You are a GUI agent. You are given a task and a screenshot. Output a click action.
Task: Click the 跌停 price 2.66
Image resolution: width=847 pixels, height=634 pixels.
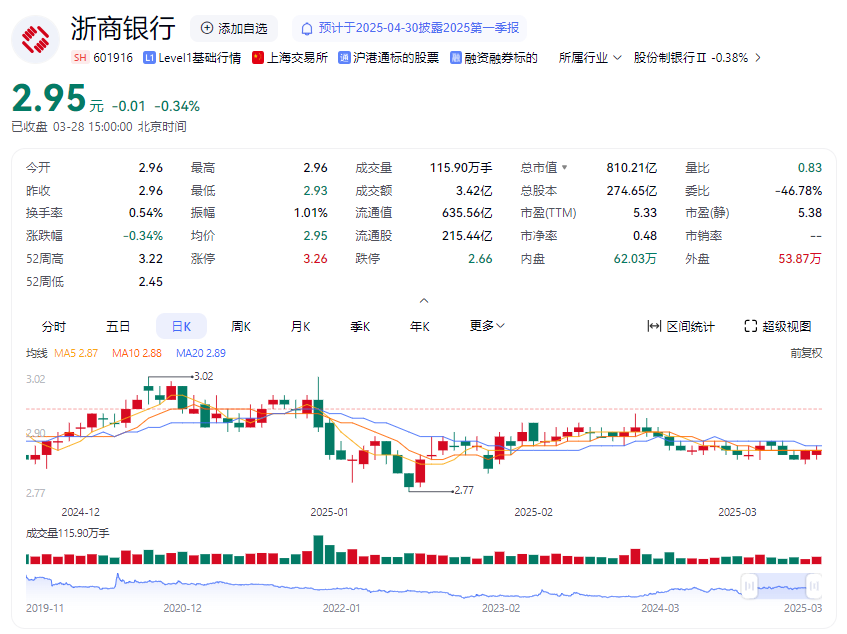point(480,259)
